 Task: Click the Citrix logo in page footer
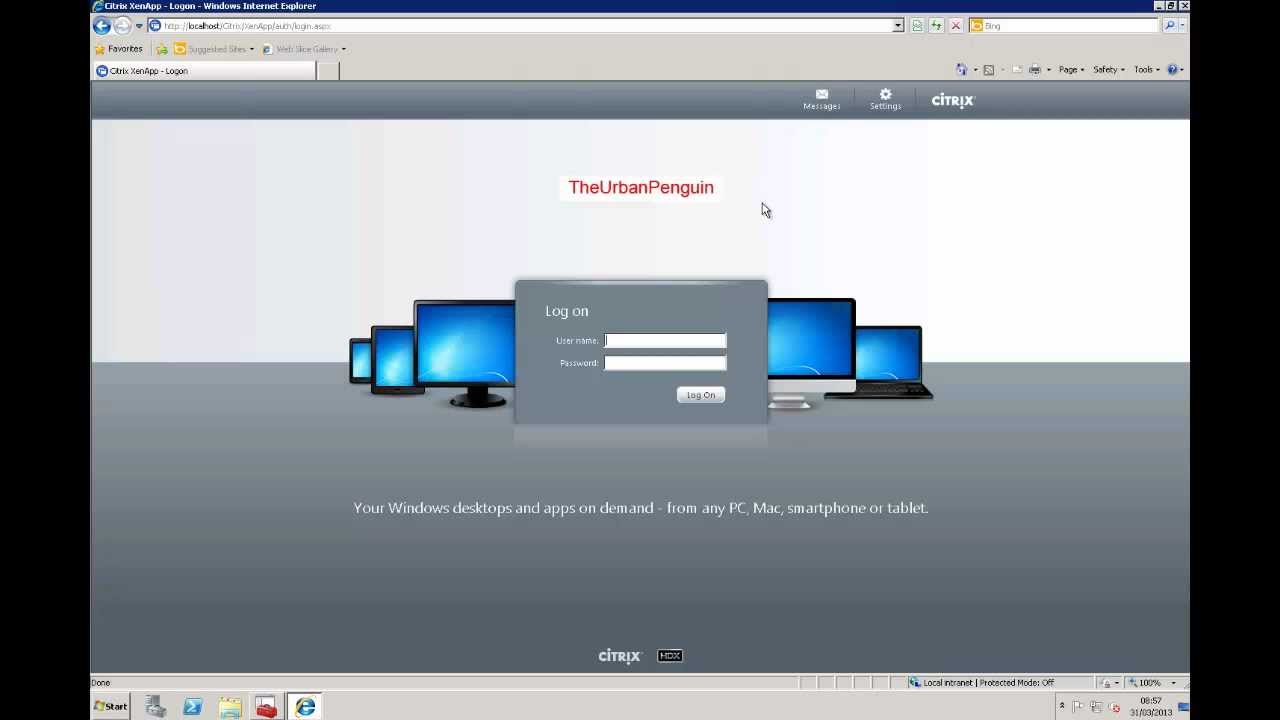coord(619,656)
